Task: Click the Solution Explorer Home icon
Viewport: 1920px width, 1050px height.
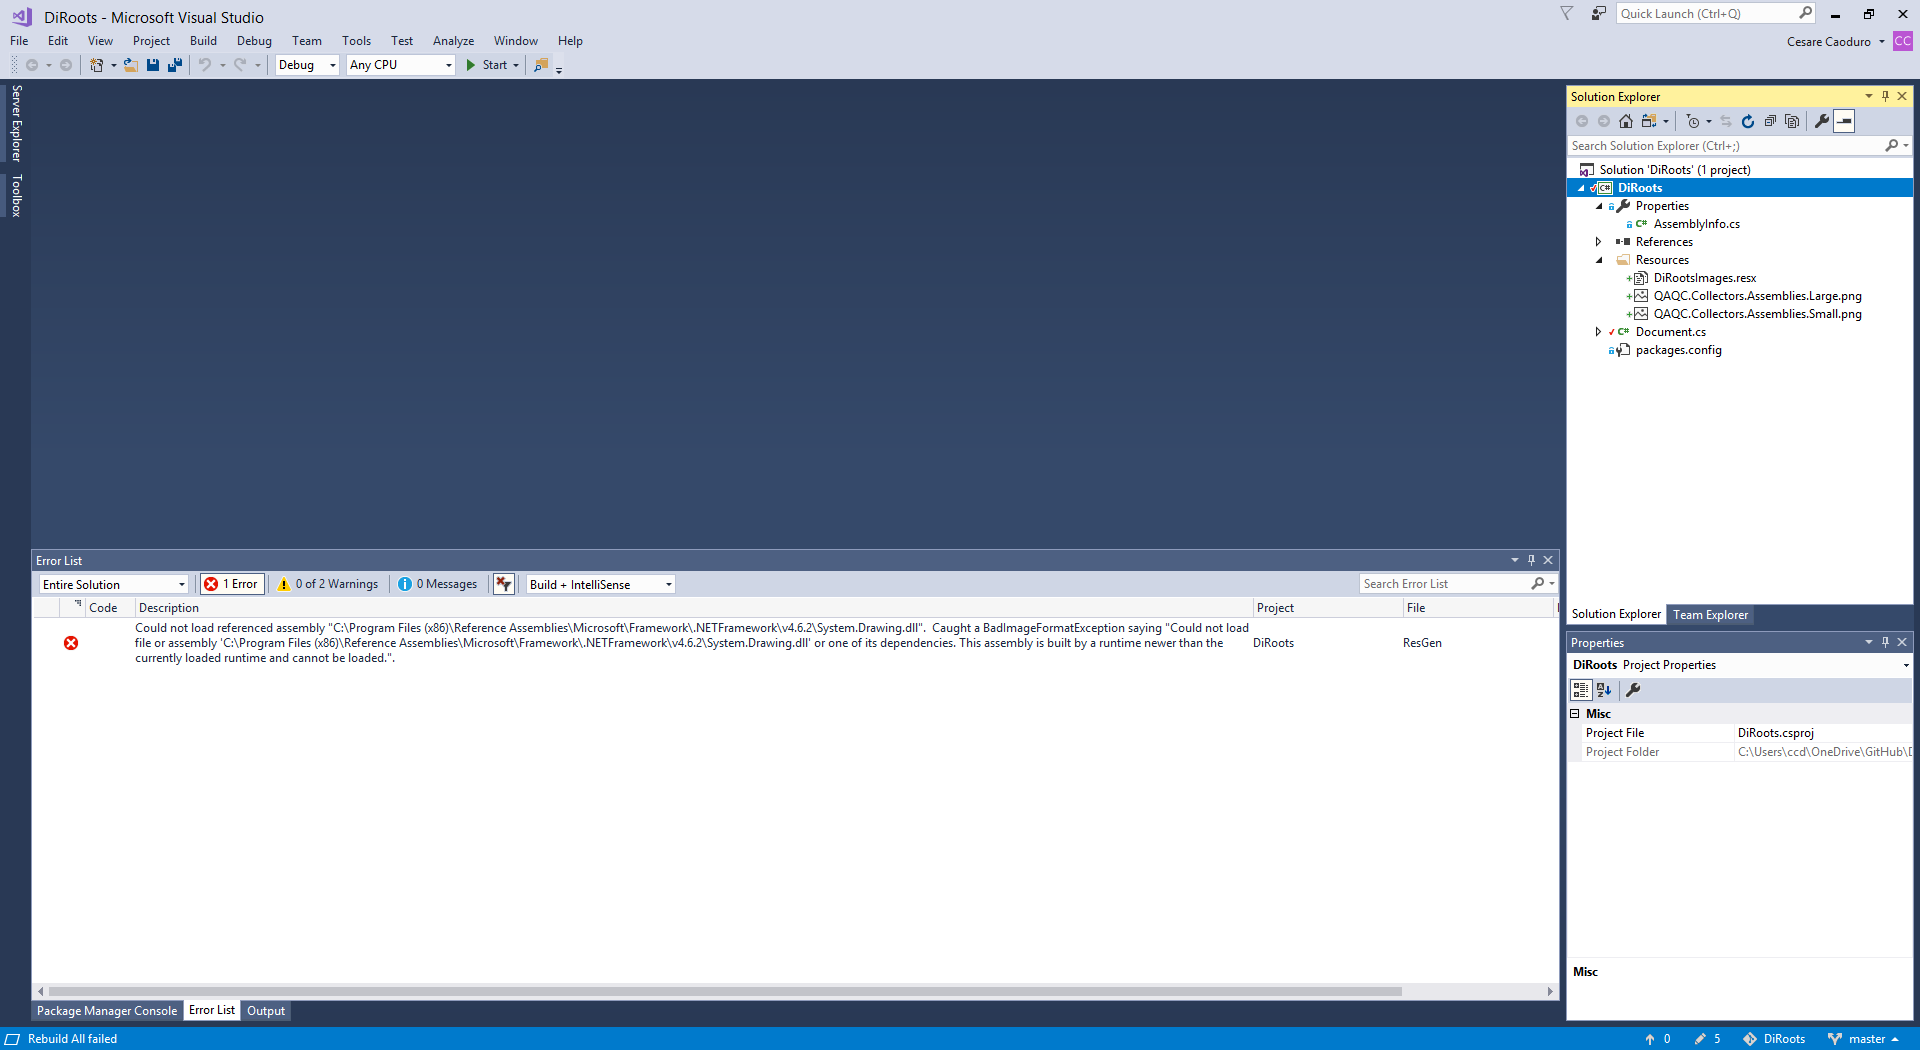Action: [x=1626, y=121]
